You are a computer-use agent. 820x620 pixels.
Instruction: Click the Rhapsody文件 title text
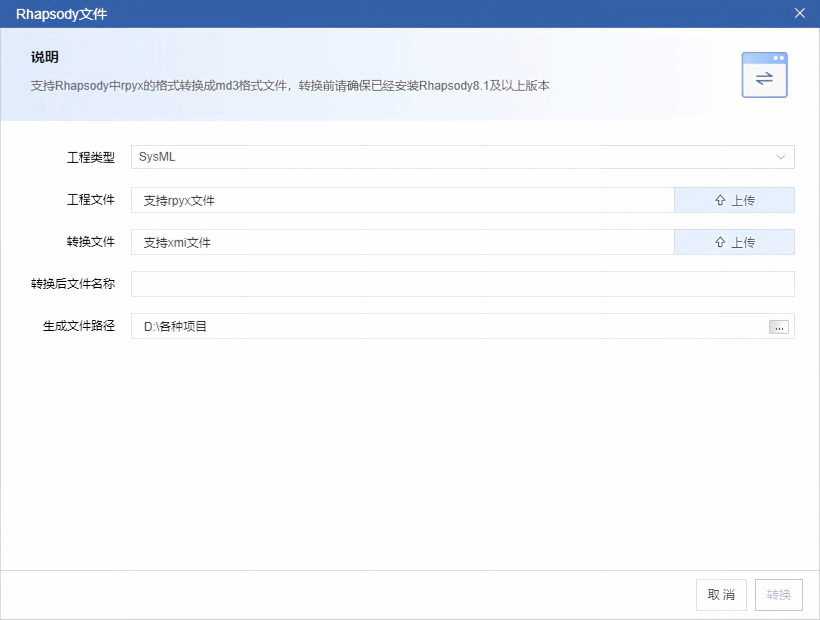61,14
